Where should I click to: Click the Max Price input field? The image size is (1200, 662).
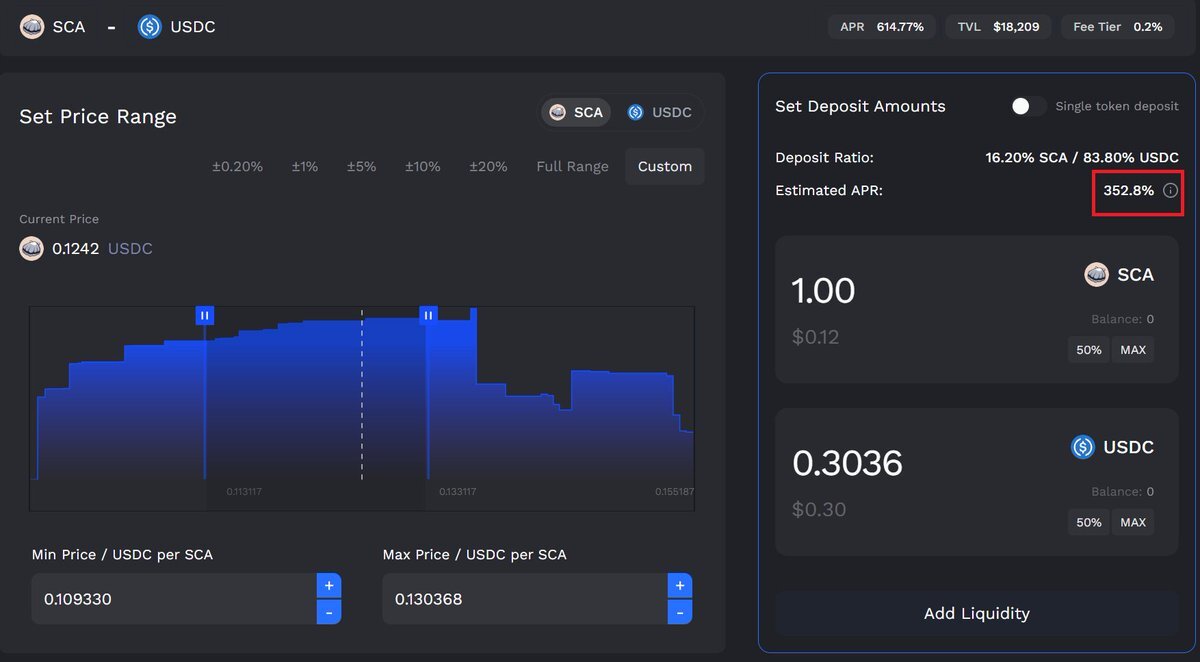pos(524,599)
